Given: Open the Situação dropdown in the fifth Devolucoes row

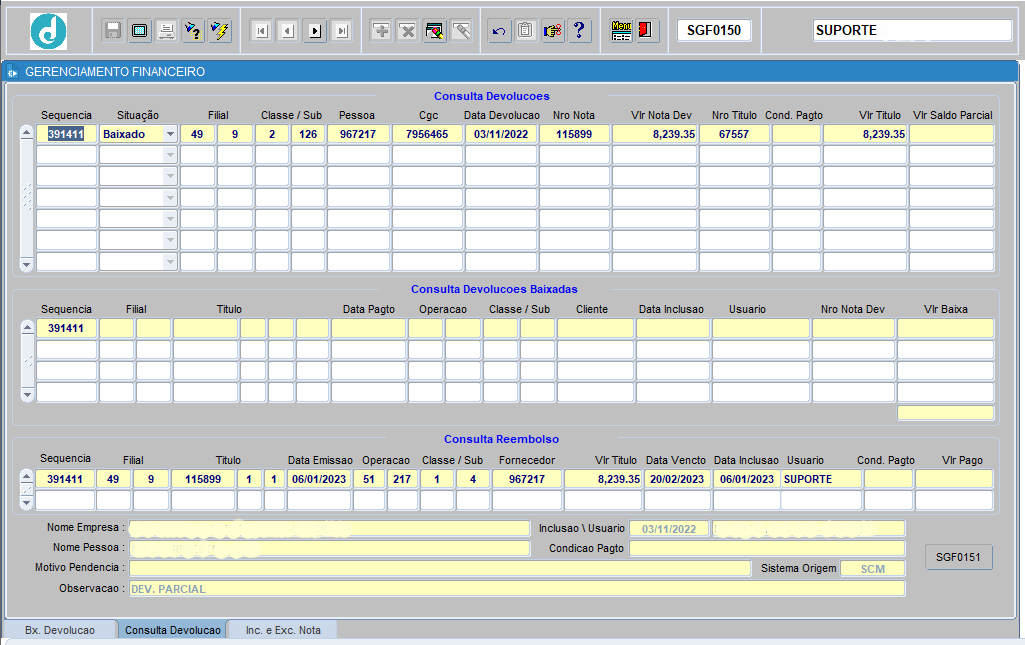Looking at the screenshot, I should coord(170,219).
